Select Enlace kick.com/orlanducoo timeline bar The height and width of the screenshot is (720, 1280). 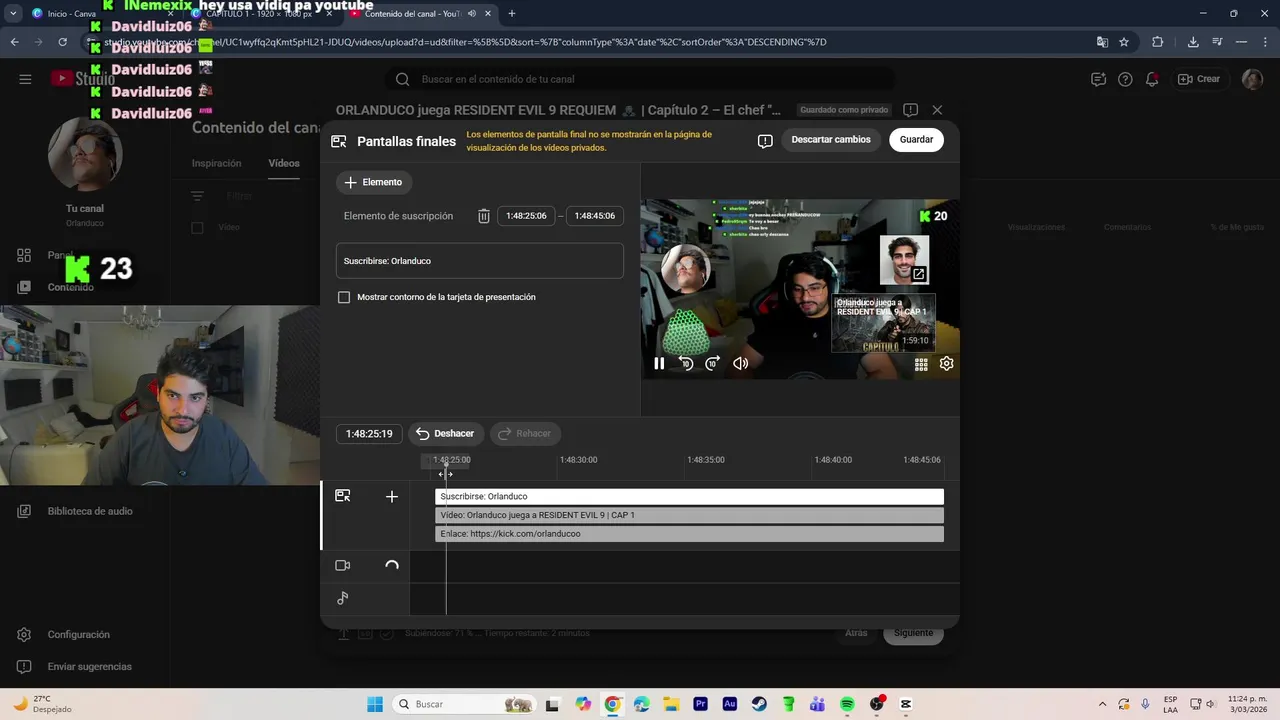tap(689, 534)
